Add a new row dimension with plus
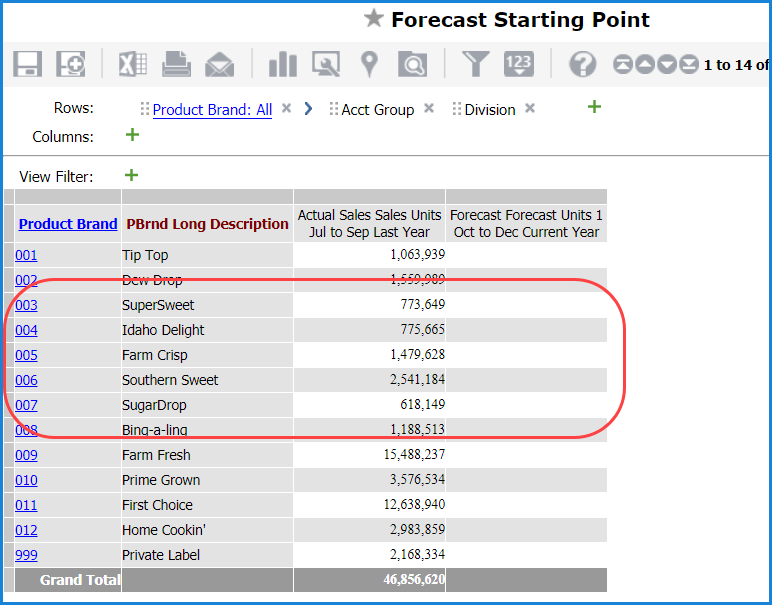The width and height of the screenshot is (772, 605). pos(594,107)
